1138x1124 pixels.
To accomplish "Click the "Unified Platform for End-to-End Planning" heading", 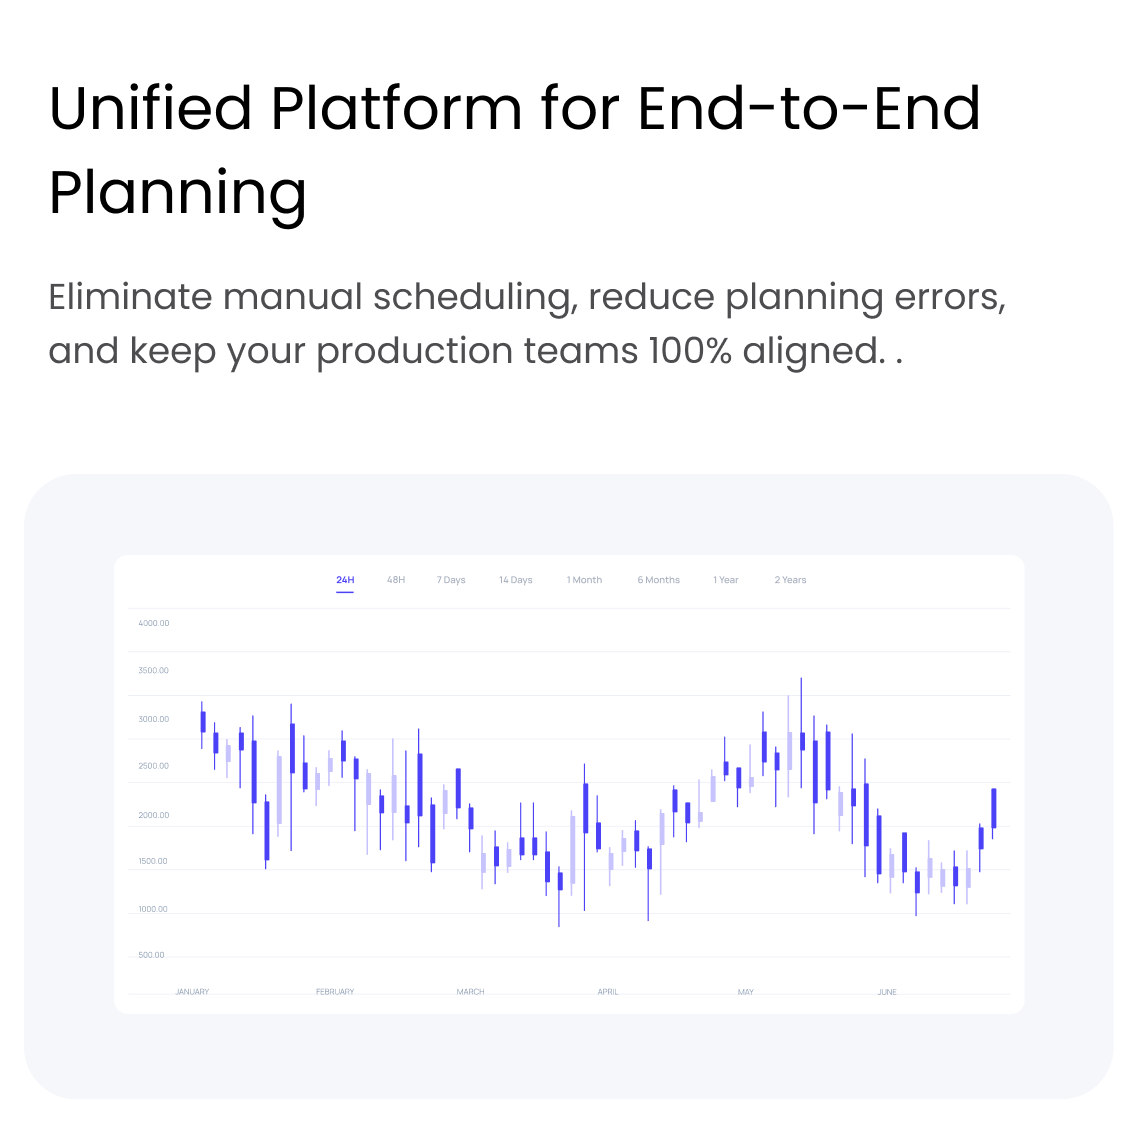I will point(514,150).
